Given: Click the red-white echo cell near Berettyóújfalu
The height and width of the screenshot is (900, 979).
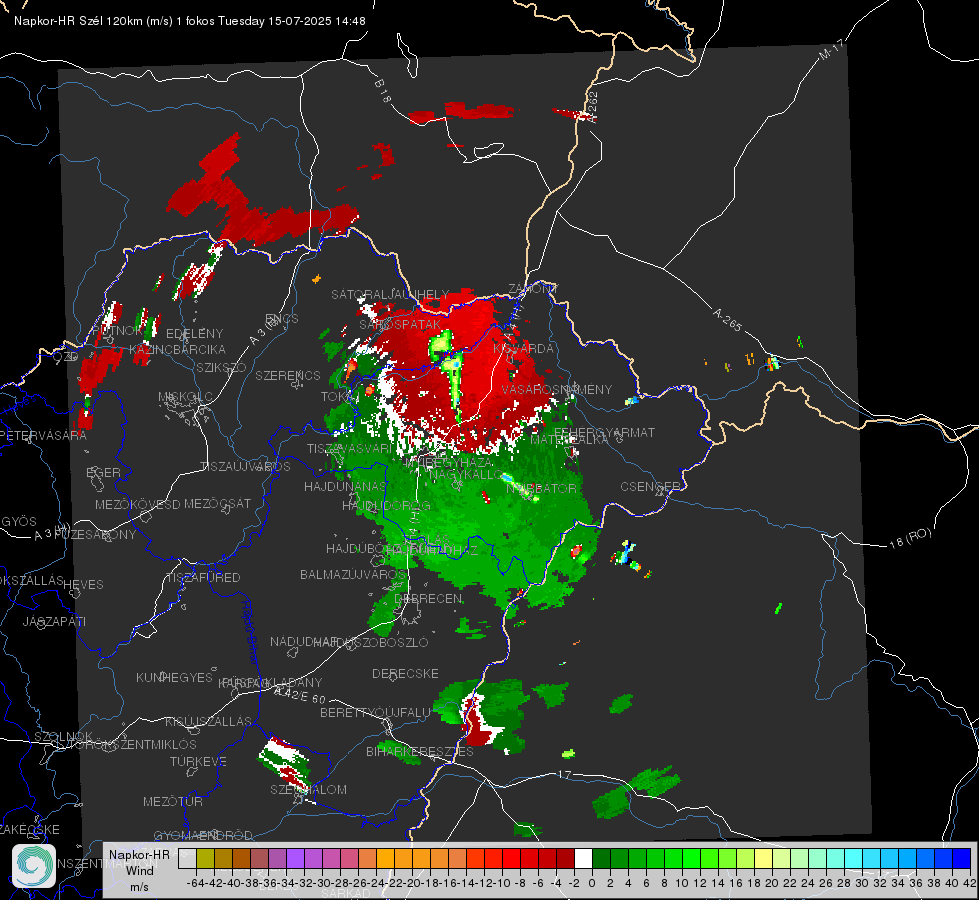Looking at the screenshot, I should pyautogui.click(x=479, y=720).
